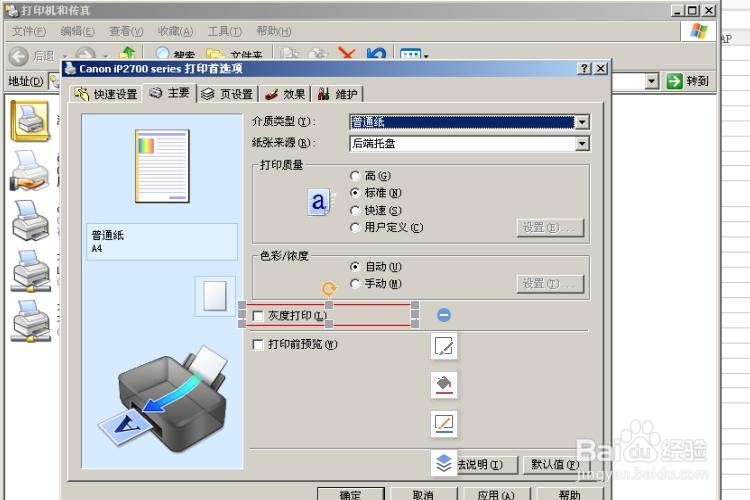This screenshot has width=750, height=500.
Task: Enable the 灰度打印 checkbox
Action: (x=258, y=316)
